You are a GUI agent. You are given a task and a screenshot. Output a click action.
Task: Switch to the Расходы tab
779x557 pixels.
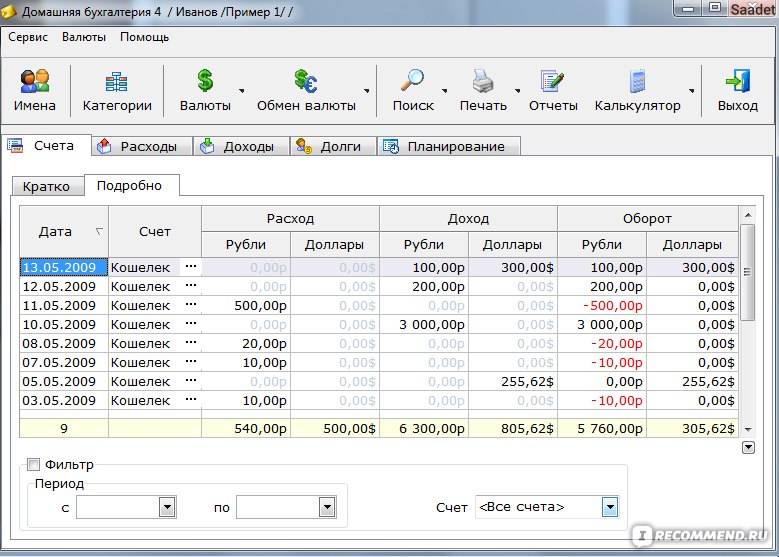(x=142, y=147)
